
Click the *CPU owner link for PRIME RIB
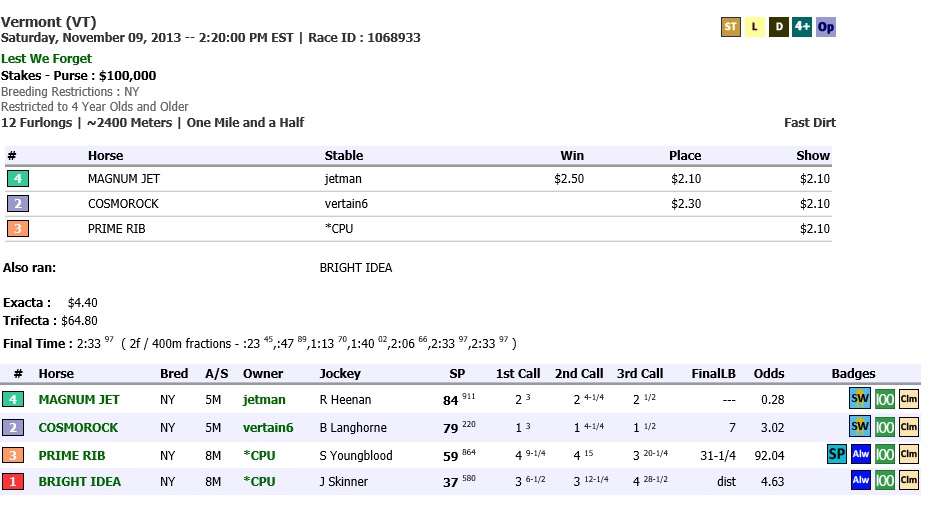pyautogui.click(x=259, y=455)
